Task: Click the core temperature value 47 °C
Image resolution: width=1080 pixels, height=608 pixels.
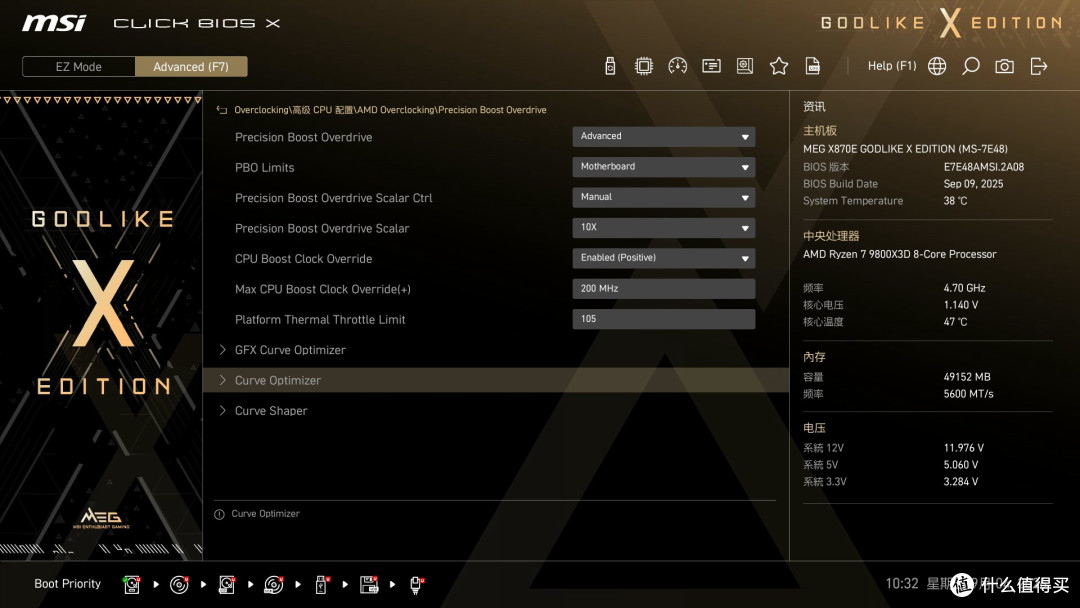Action: 955,322
